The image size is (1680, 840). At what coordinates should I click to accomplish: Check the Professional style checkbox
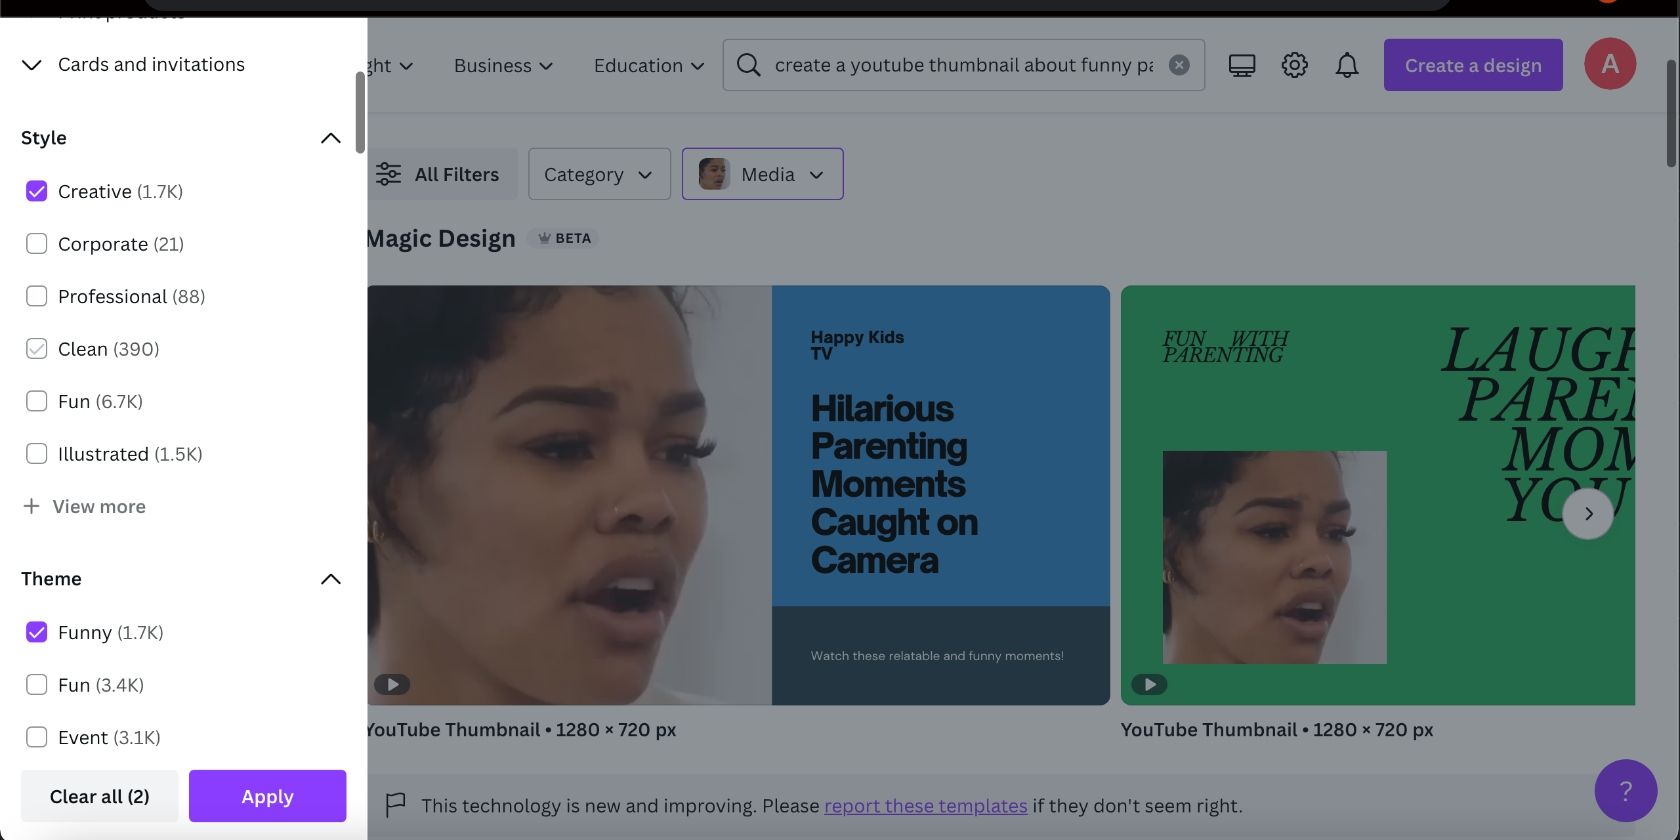pos(37,296)
